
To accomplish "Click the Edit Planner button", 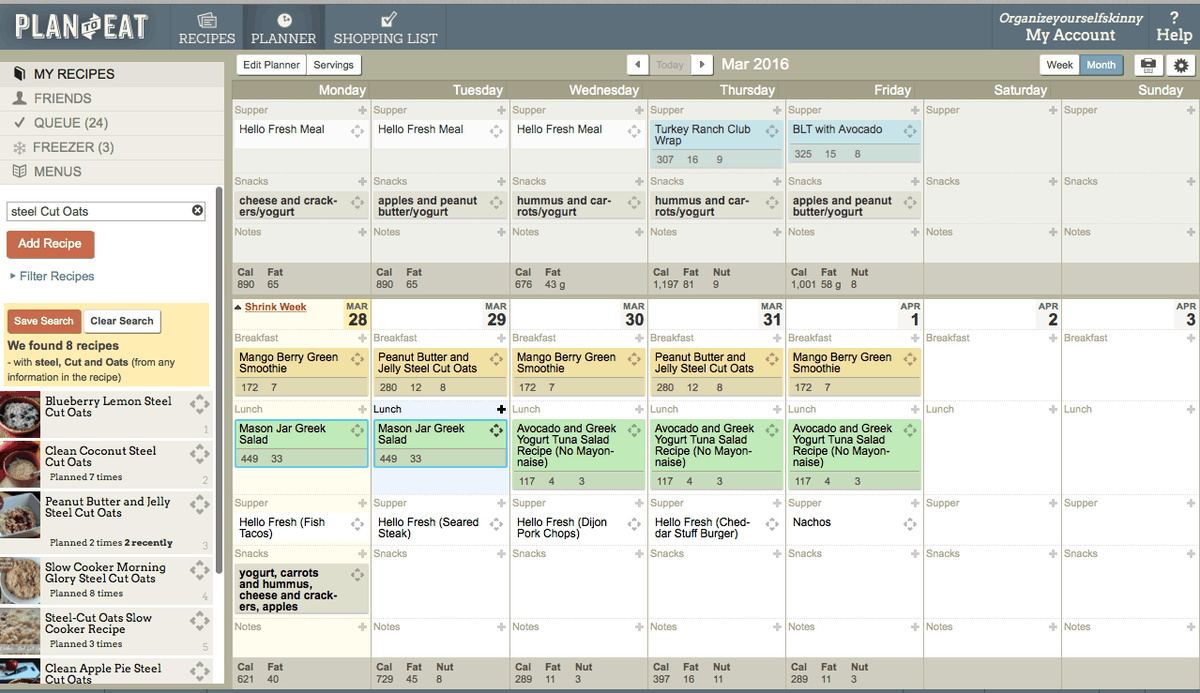I will (x=271, y=65).
